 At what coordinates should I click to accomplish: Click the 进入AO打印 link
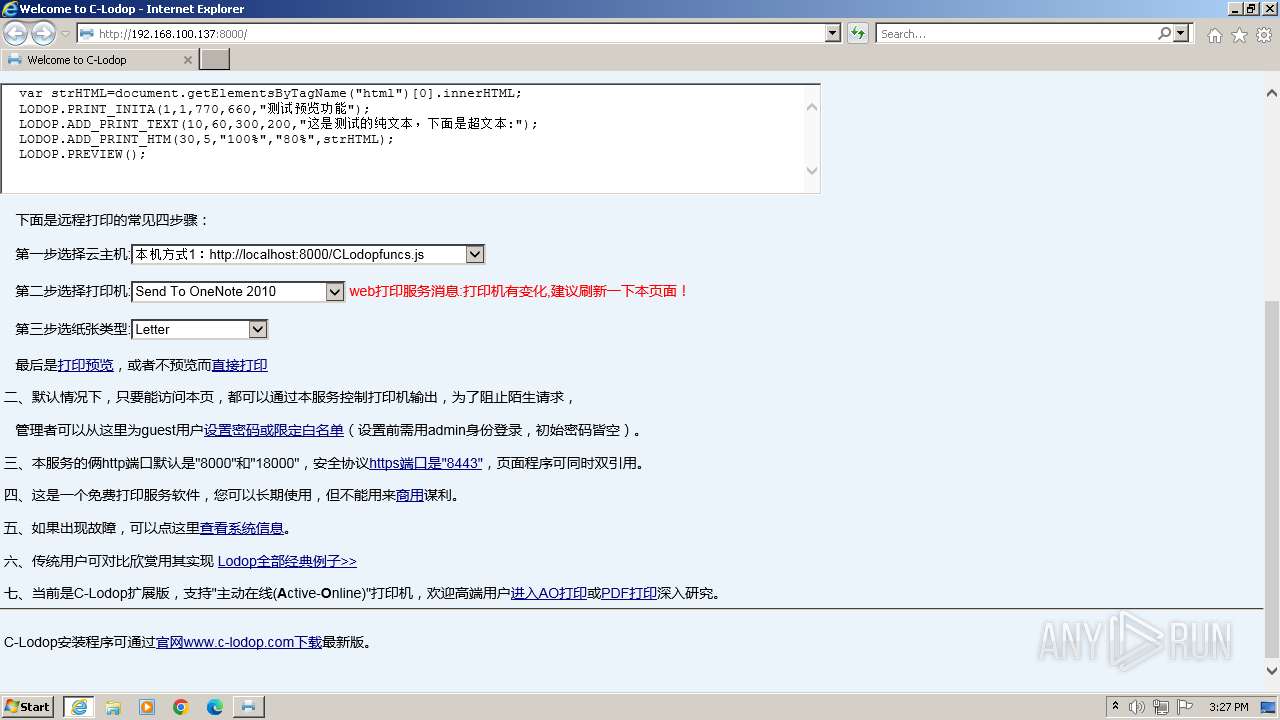(549, 593)
